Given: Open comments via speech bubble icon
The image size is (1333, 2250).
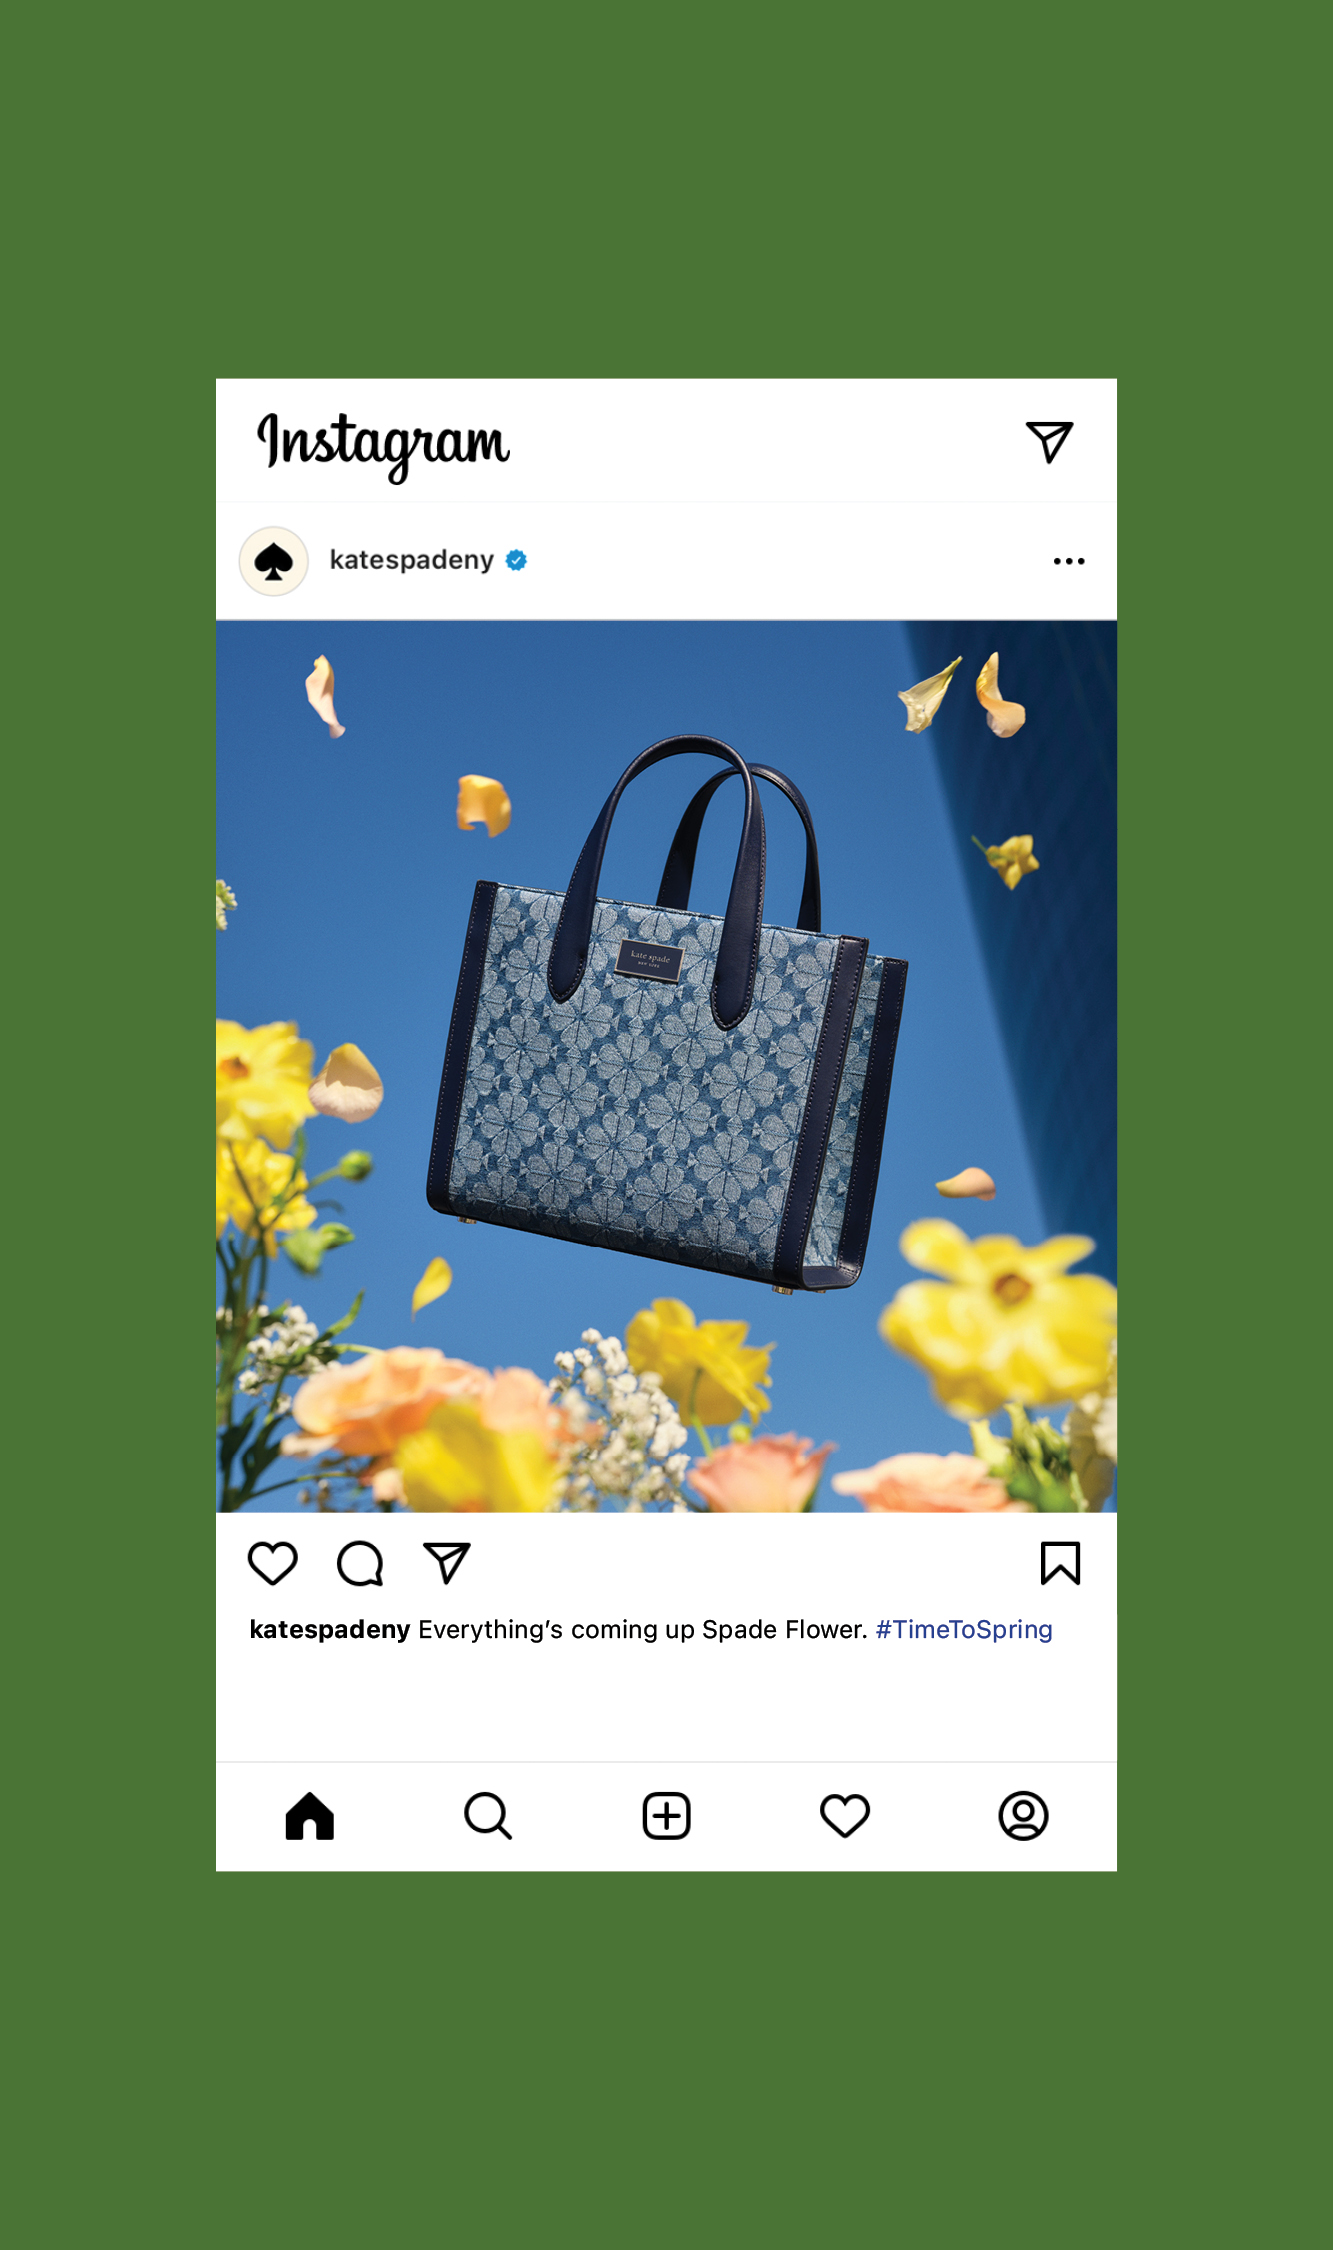Looking at the screenshot, I should click(x=360, y=1563).
